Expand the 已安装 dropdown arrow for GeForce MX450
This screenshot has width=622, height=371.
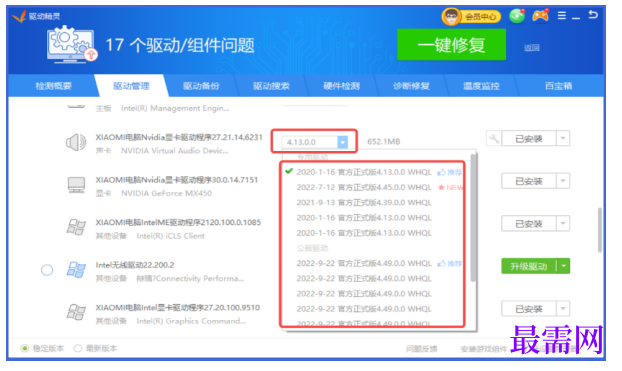point(563,181)
